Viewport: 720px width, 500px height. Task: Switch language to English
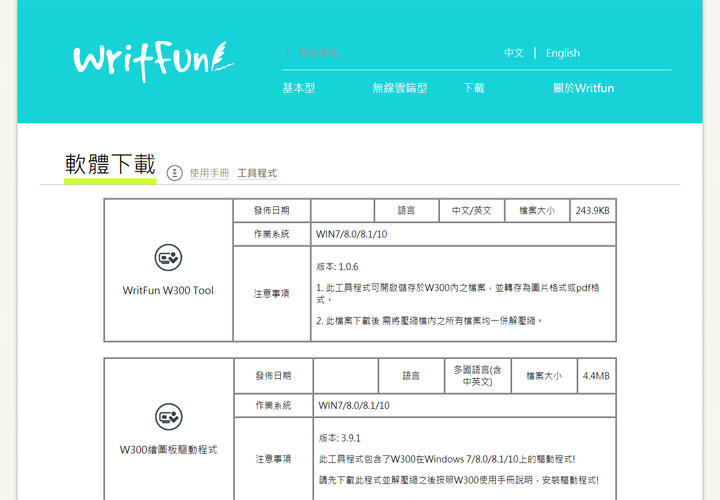pyautogui.click(x=563, y=53)
